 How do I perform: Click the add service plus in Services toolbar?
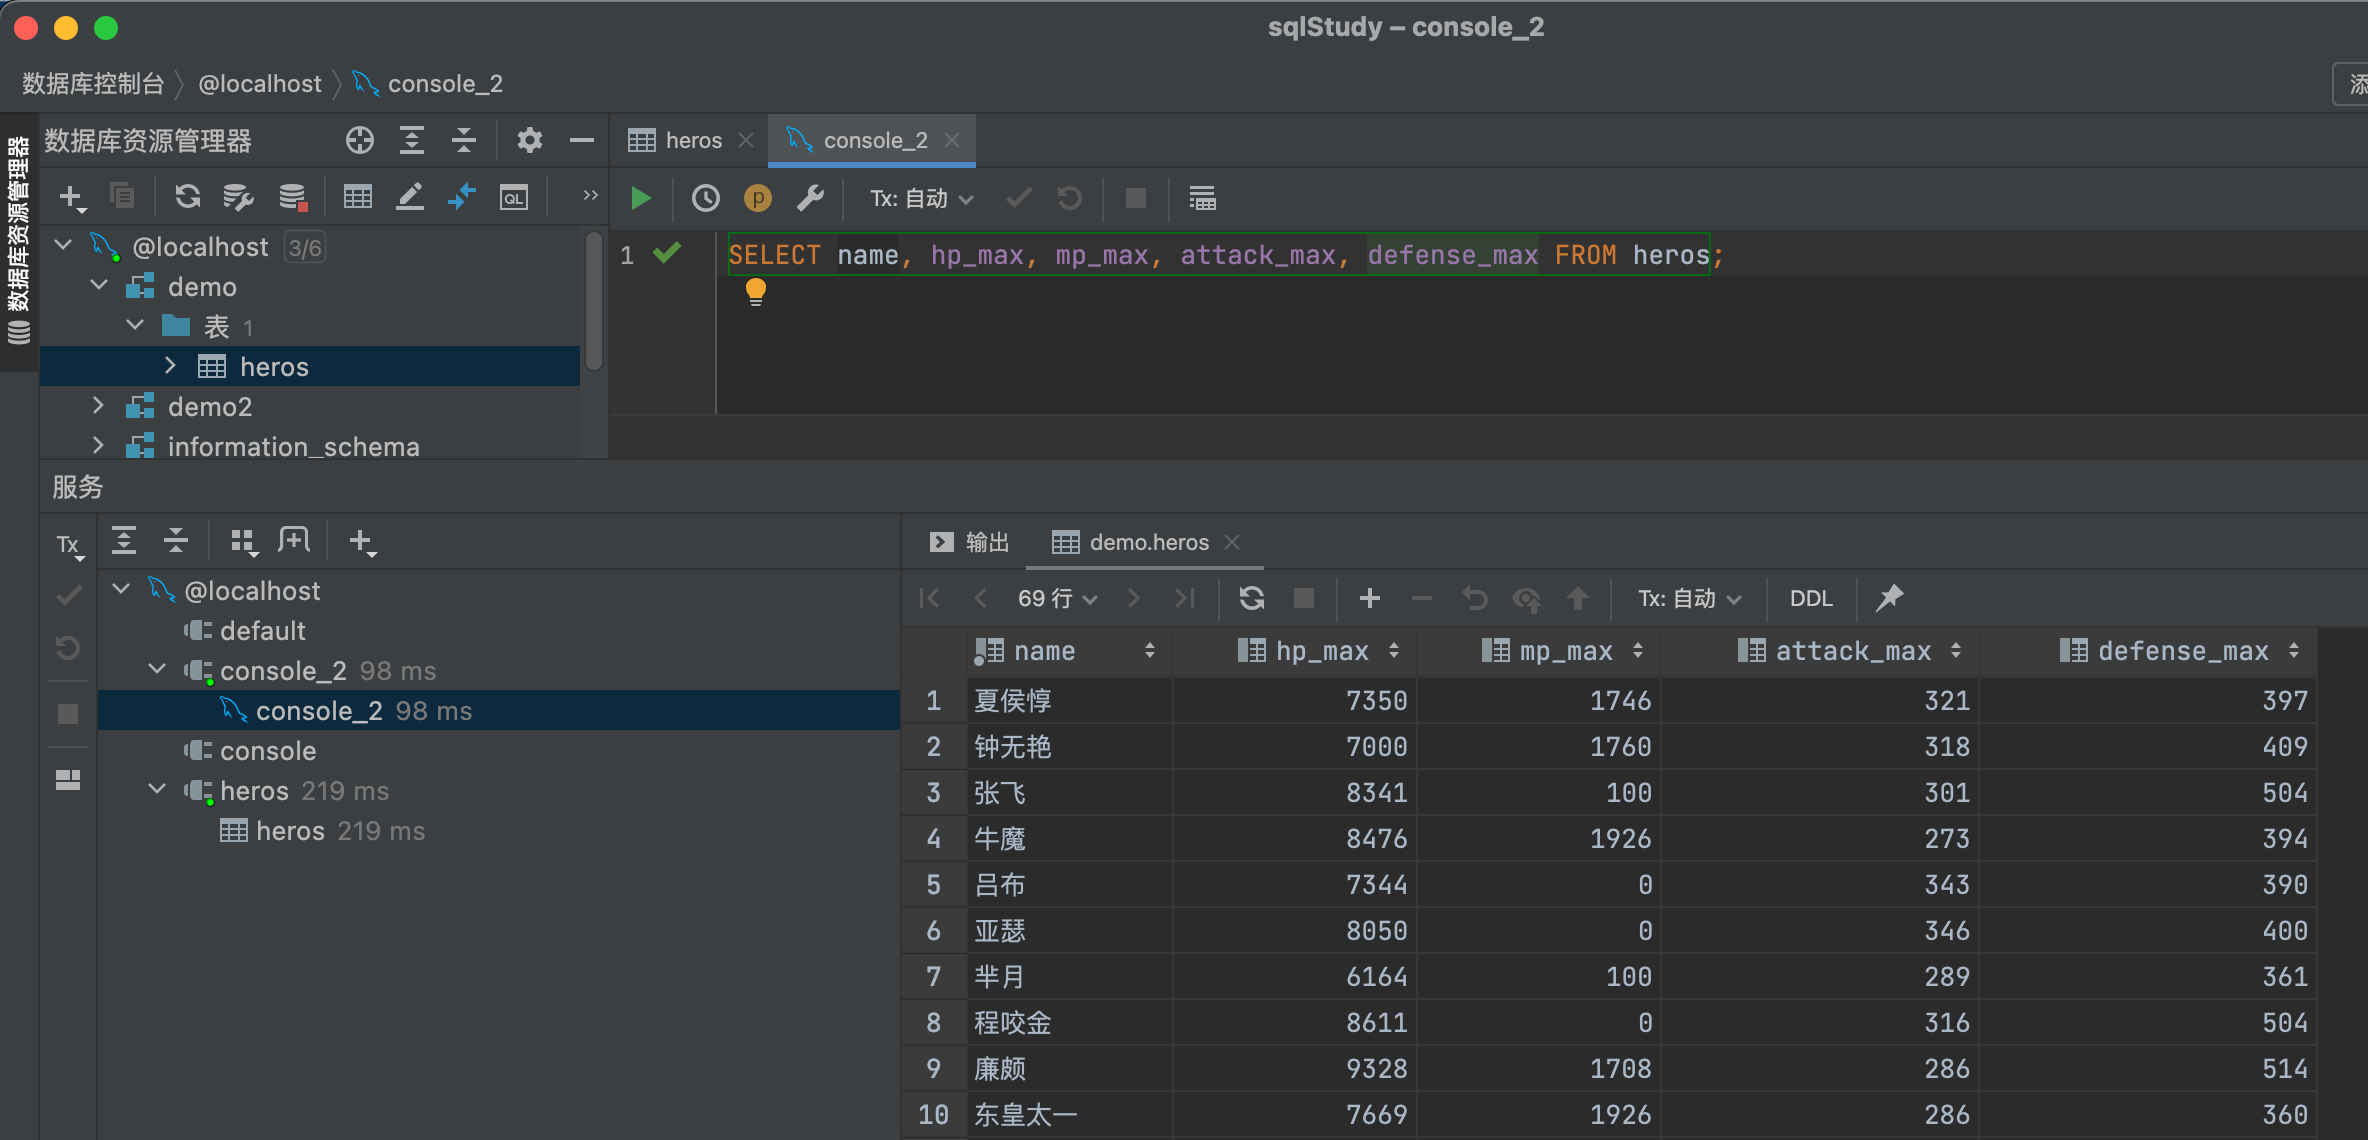[x=362, y=542]
